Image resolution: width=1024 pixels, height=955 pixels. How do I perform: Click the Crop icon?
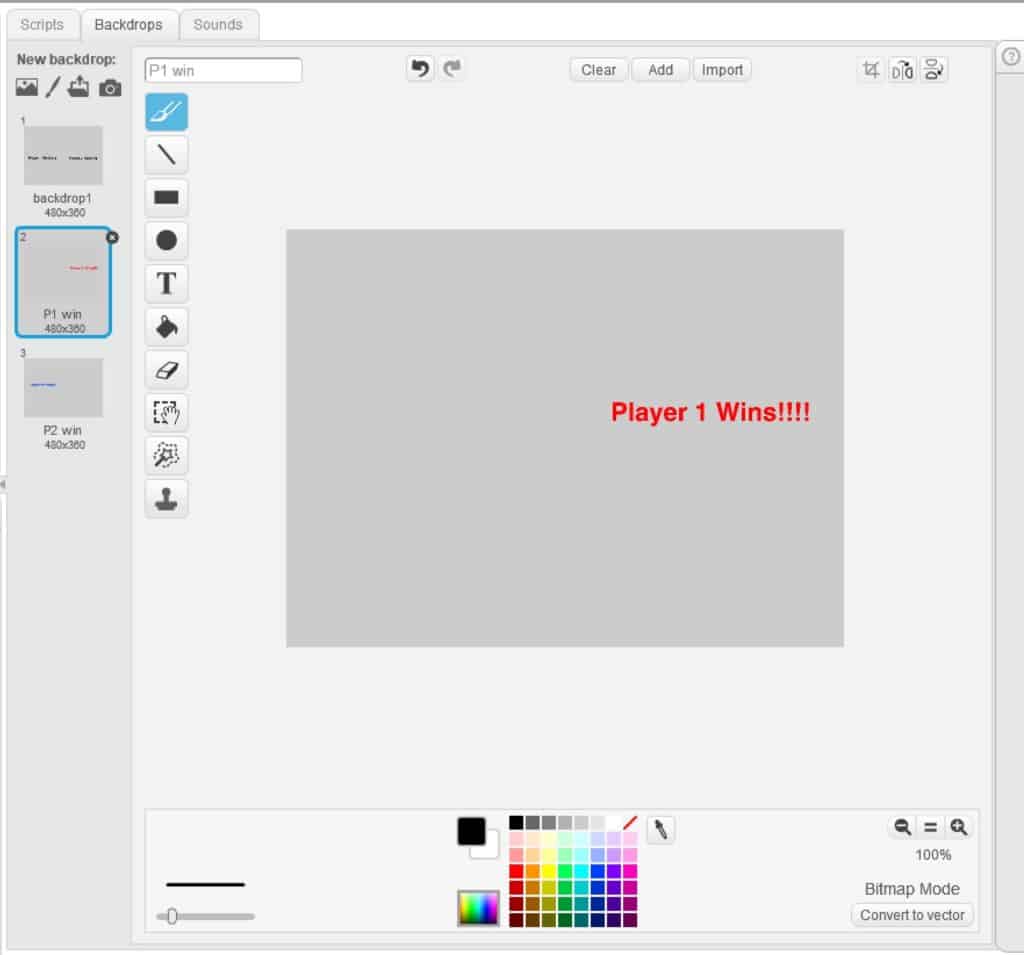871,70
